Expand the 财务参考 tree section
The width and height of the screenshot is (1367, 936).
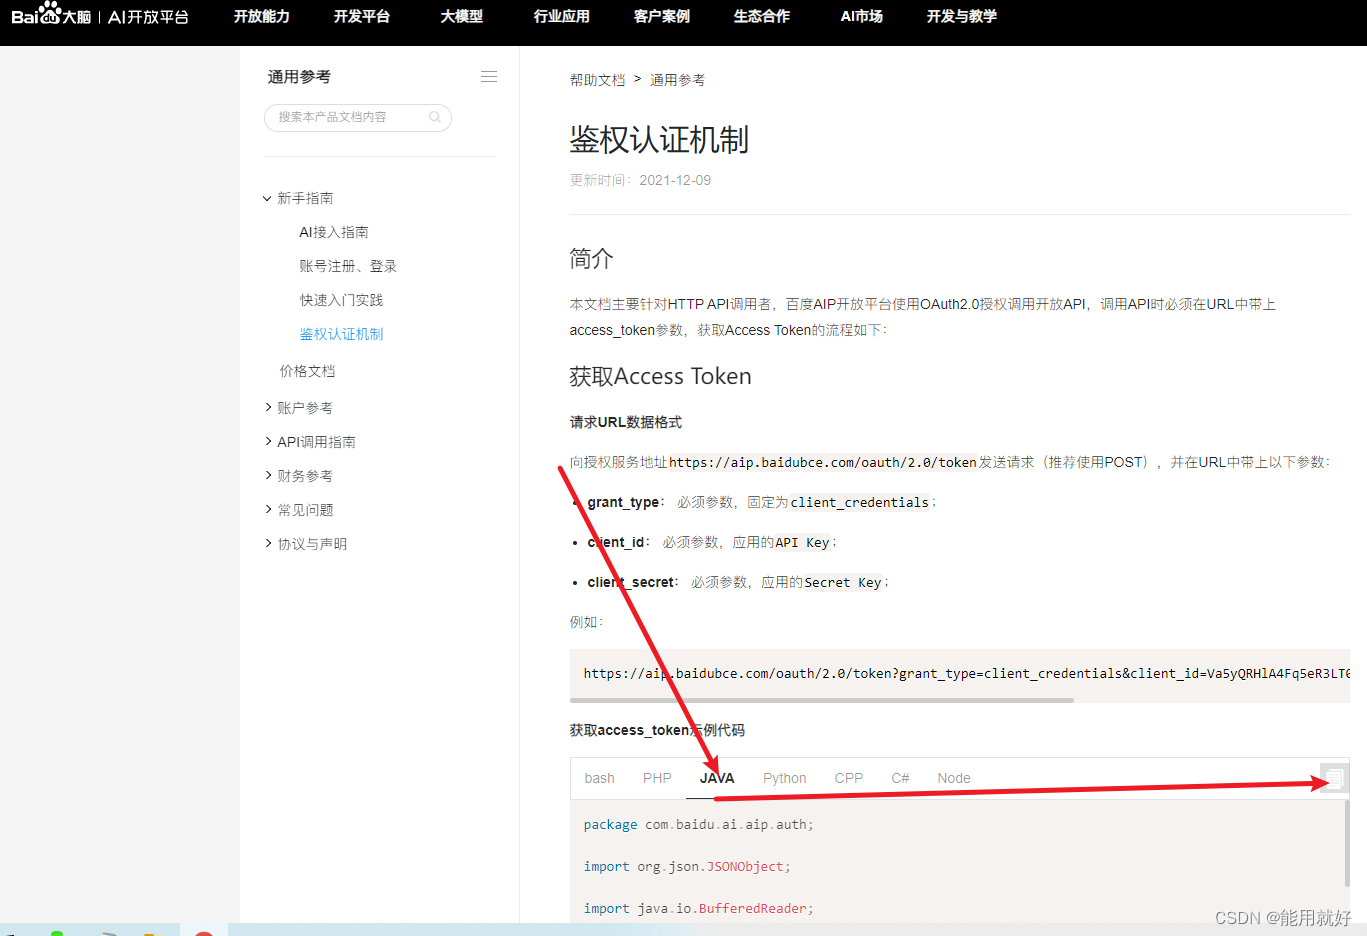298,476
